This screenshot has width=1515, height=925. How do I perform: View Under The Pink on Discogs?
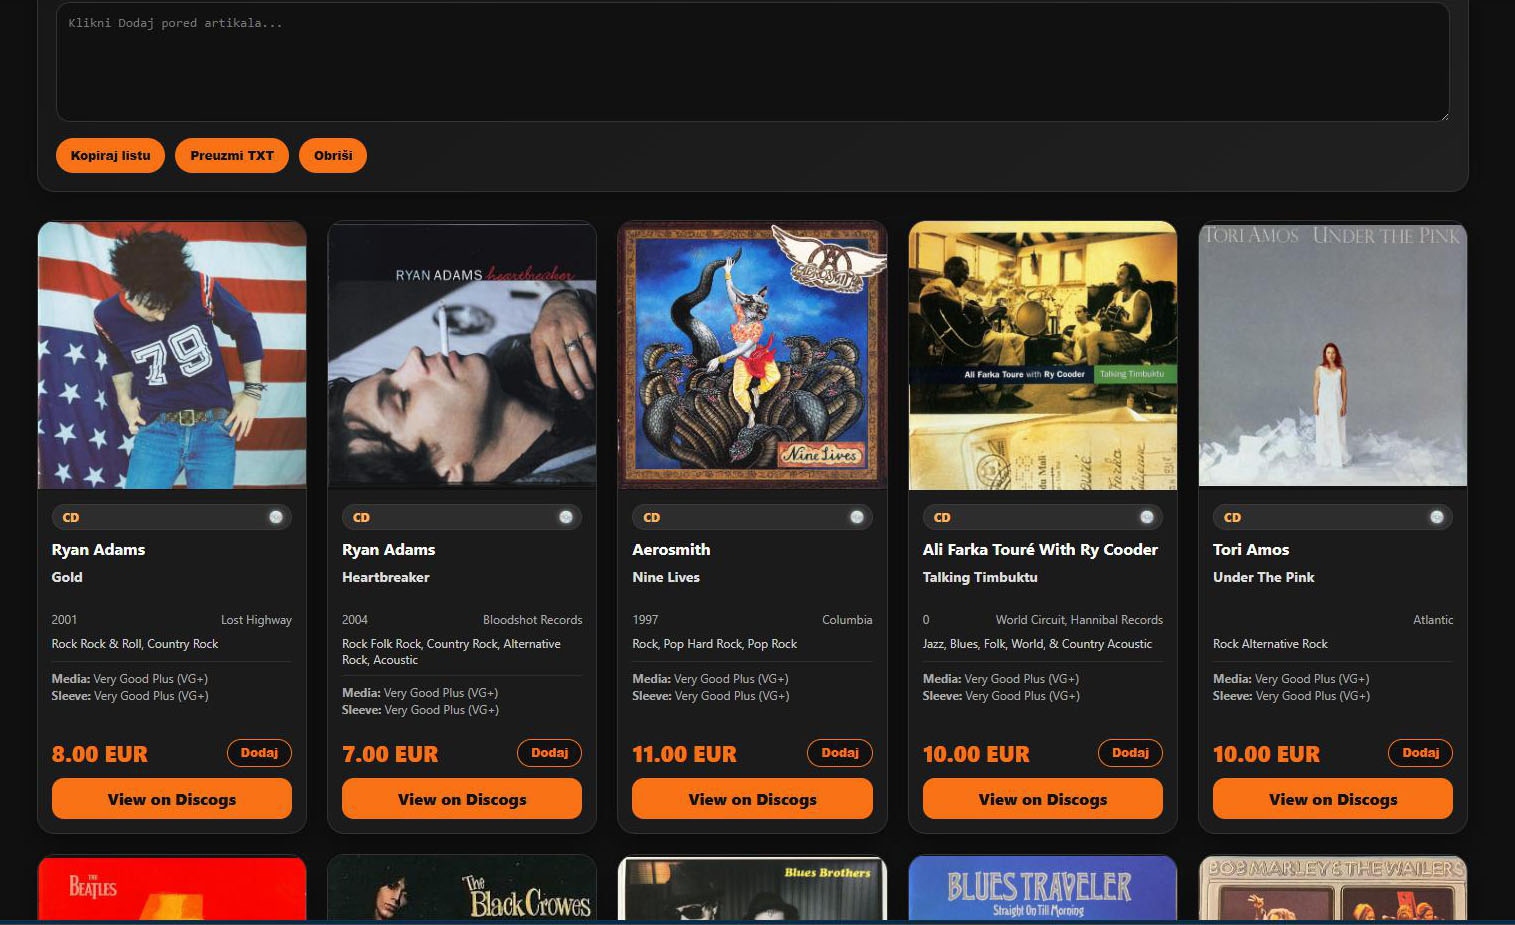(x=1333, y=799)
